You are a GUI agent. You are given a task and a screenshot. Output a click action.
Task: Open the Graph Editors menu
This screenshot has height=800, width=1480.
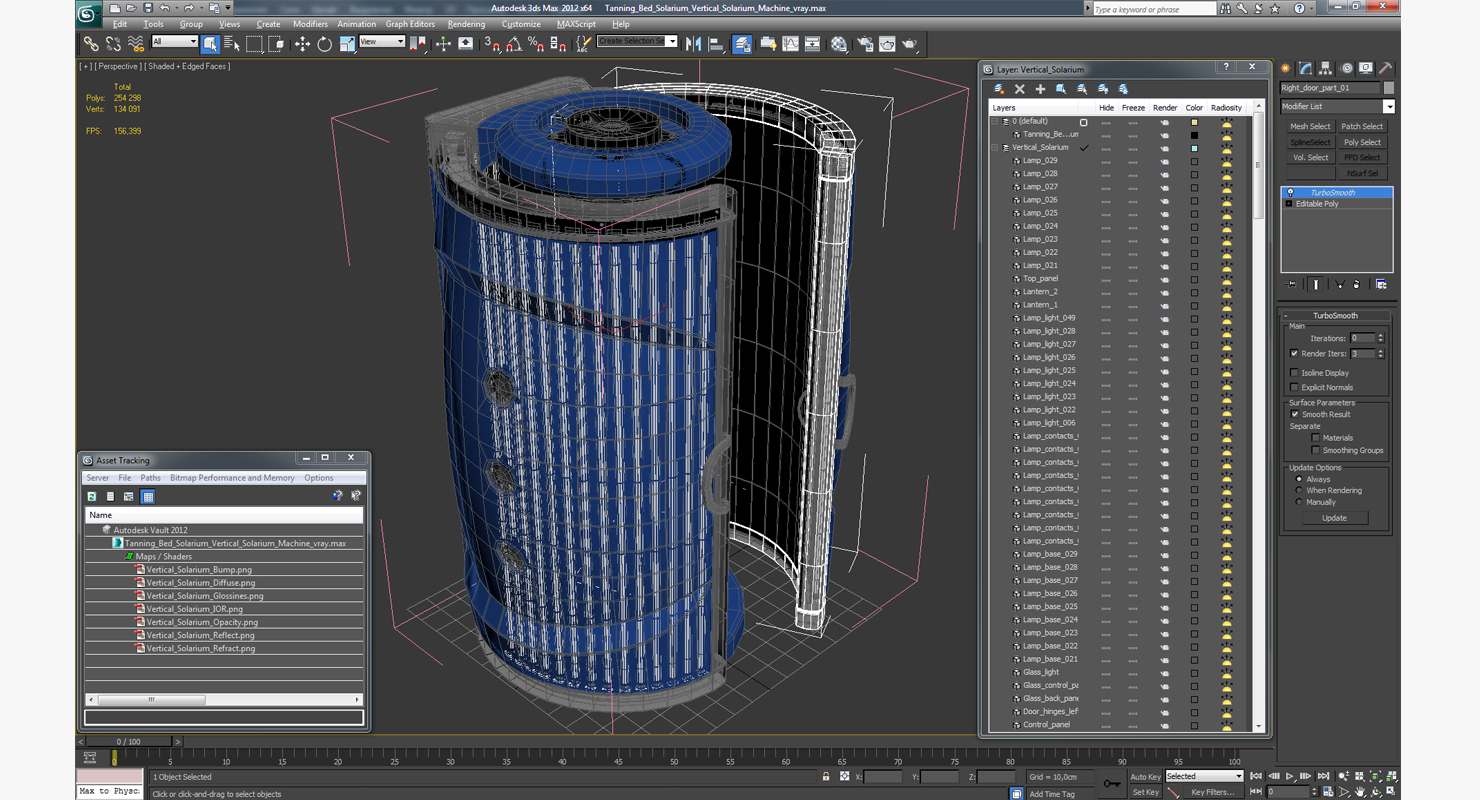(410, 24)
